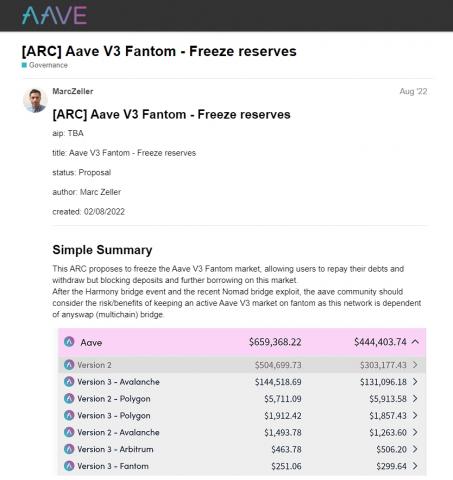Click the Aave icon in pink row

pos(69,342)
